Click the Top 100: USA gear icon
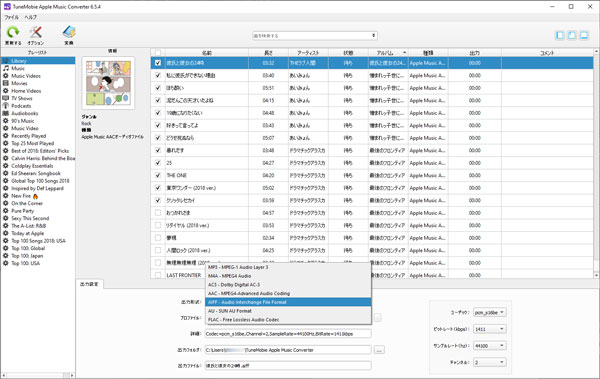Screen dimensions: 600x379 5,263
